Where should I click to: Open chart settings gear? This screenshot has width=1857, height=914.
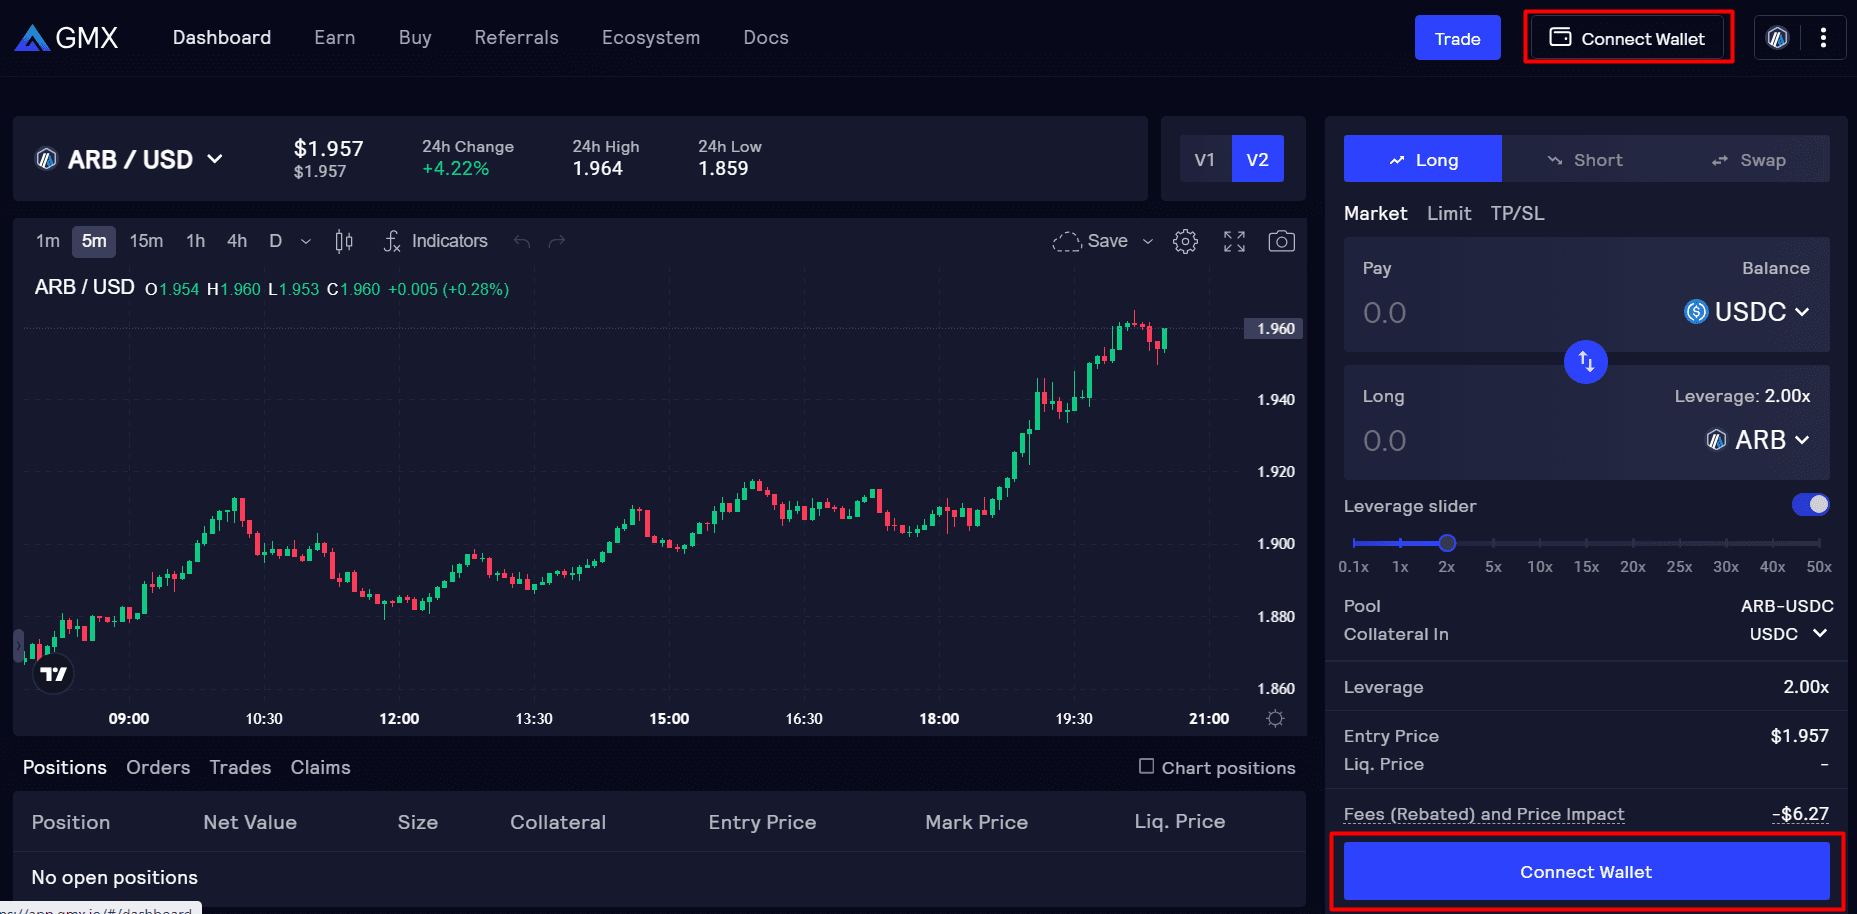point(1185,241)
